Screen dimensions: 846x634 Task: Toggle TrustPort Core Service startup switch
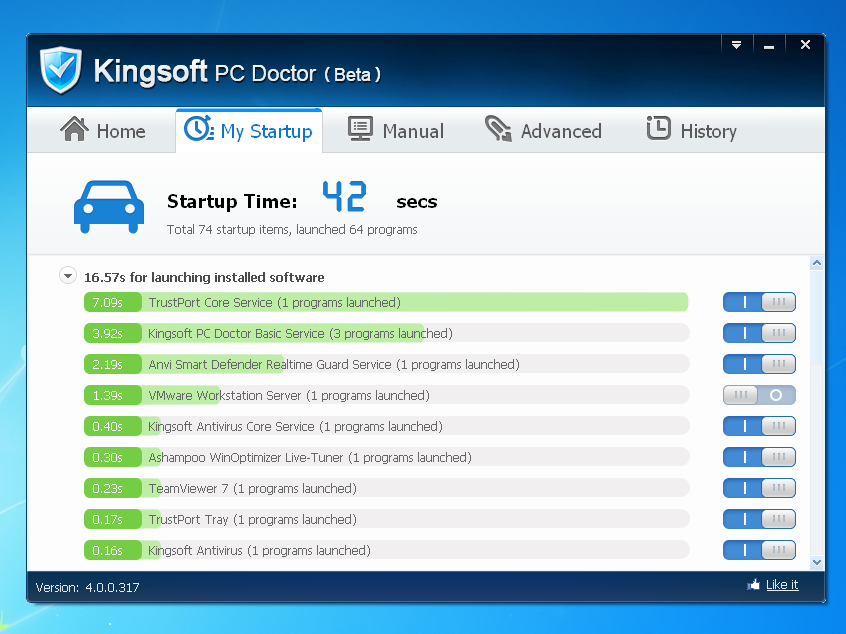coord(759,302)
